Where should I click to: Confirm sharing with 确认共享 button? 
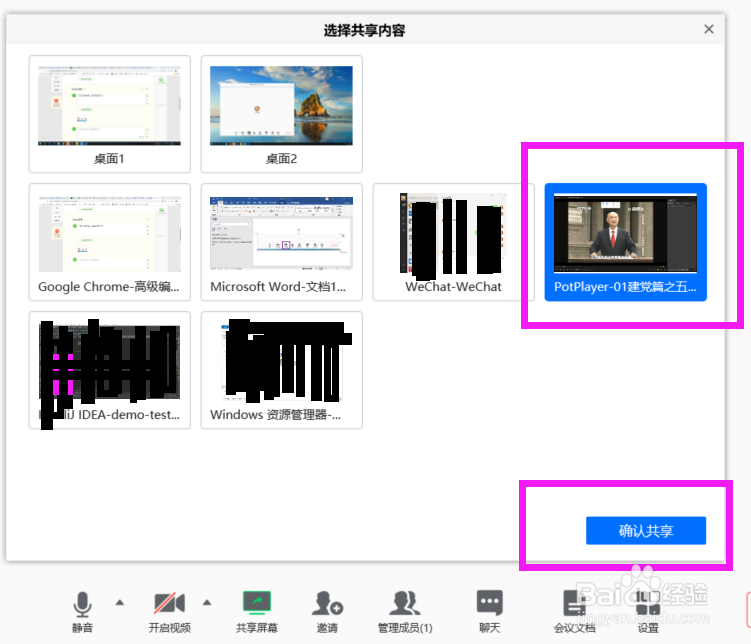coord(646,531)
